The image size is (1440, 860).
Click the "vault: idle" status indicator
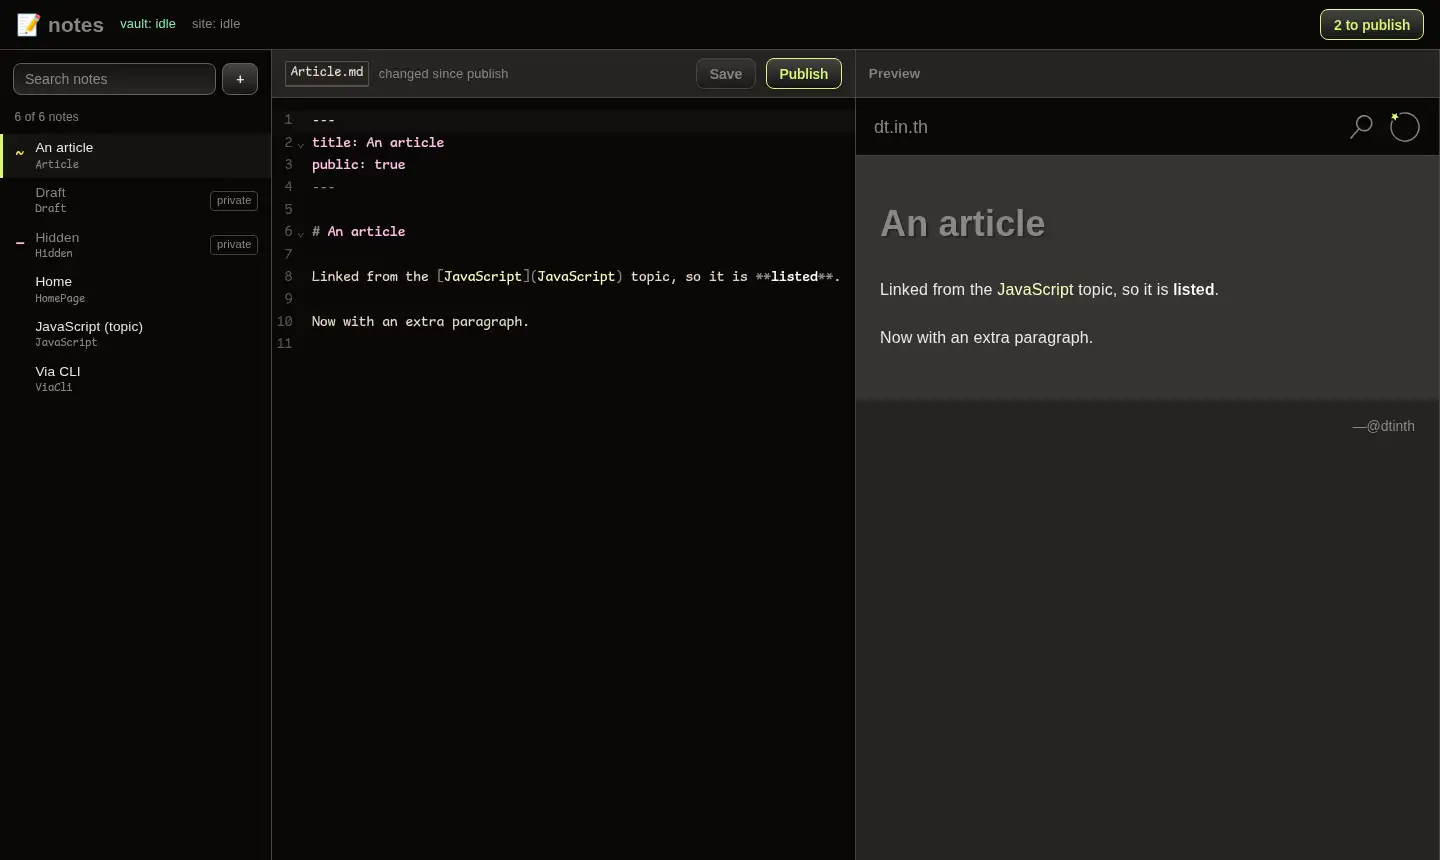click(148, 24)
